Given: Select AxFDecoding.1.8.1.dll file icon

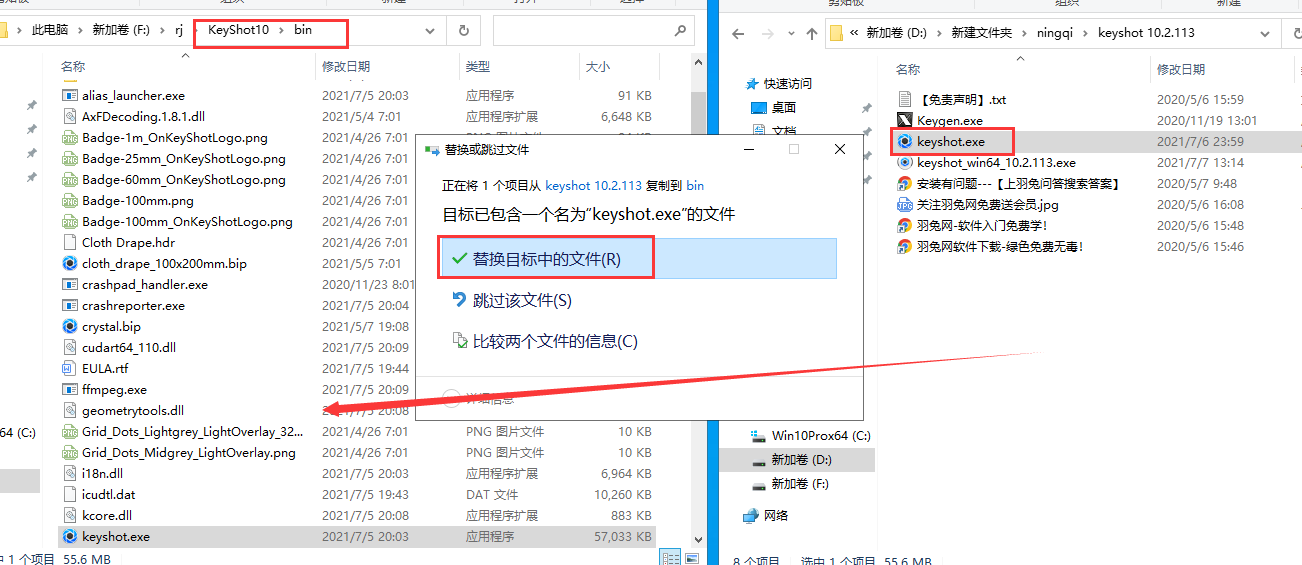Looking at the screenshot, I should click(70, 117).
